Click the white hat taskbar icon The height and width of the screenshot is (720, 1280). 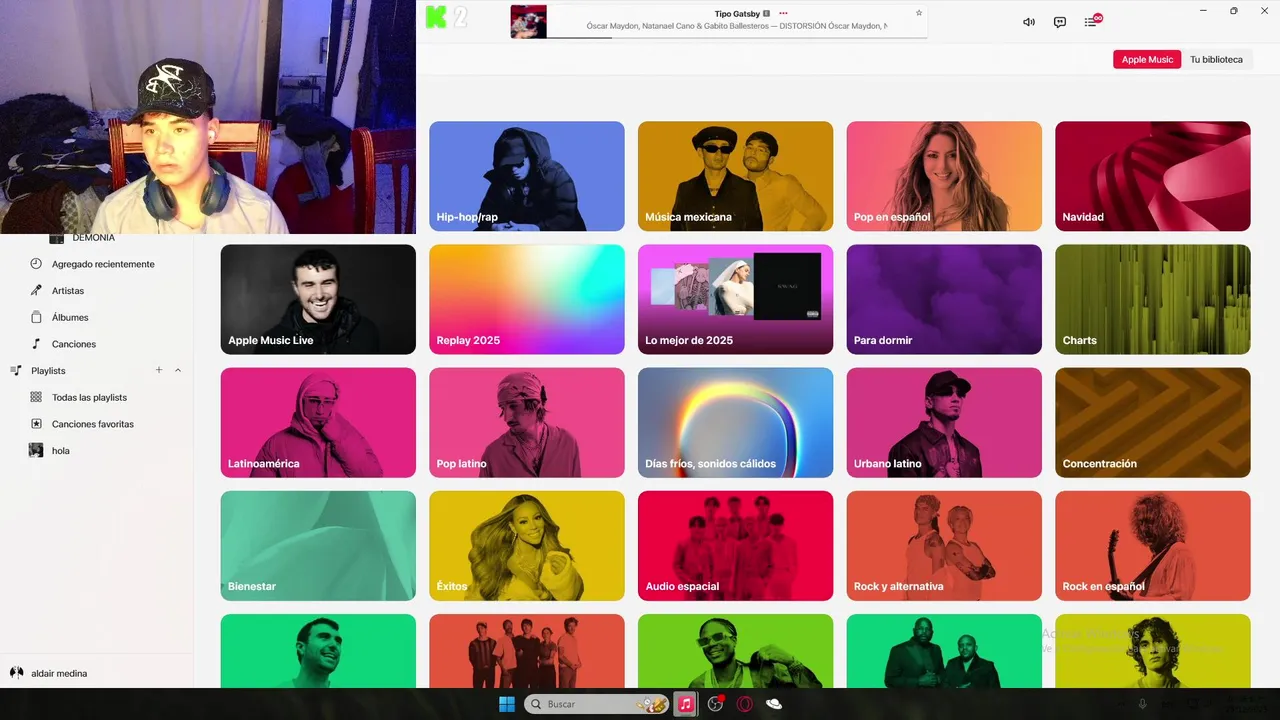pyautogui.click(x=773, y=704)
